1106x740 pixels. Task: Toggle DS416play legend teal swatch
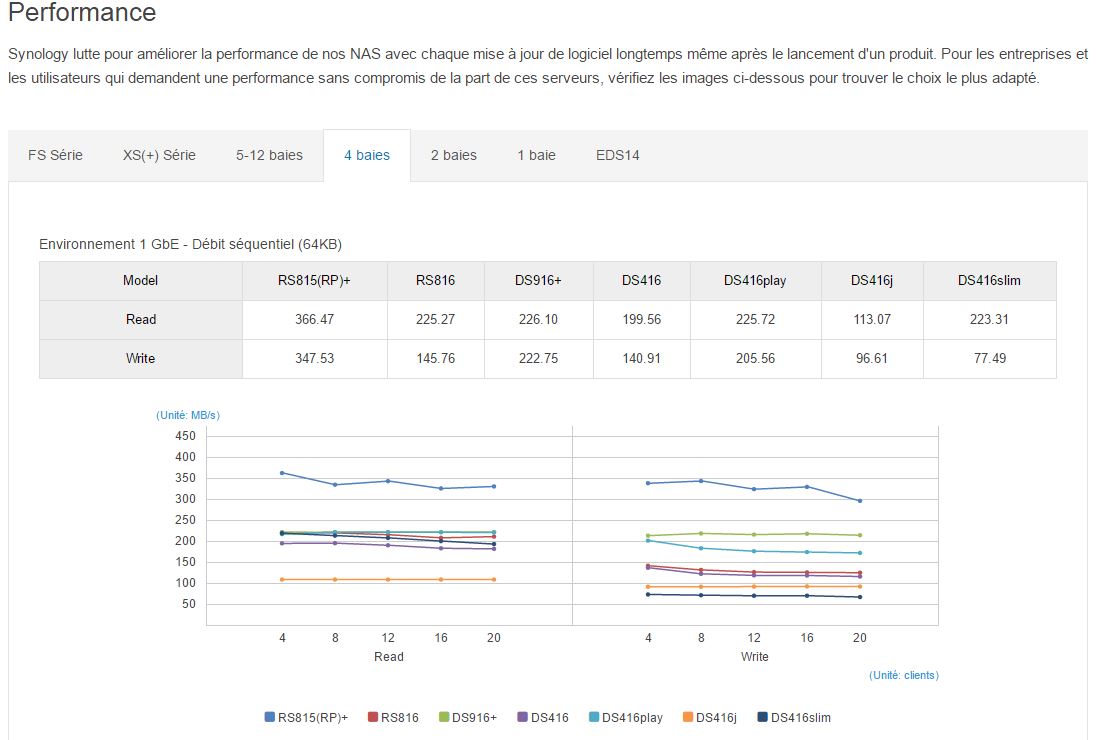click(593, 717)
